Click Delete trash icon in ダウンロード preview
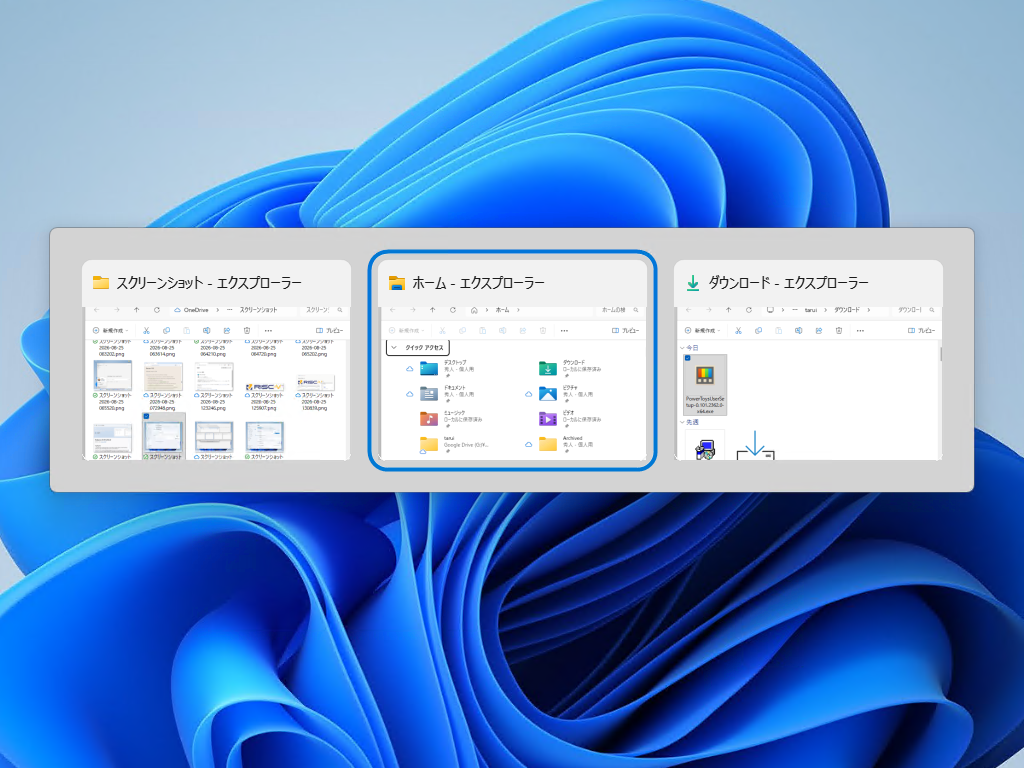This screenshot has width=1024, height=768. [839, 330]
